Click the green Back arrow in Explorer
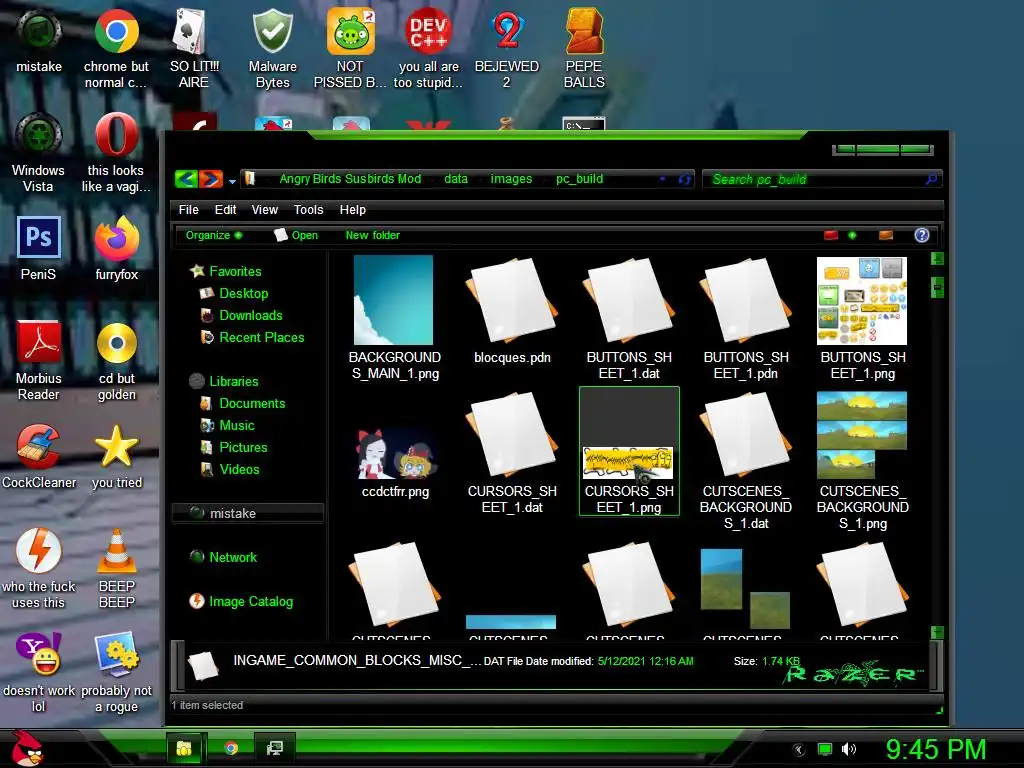 (x=186, y=178)
